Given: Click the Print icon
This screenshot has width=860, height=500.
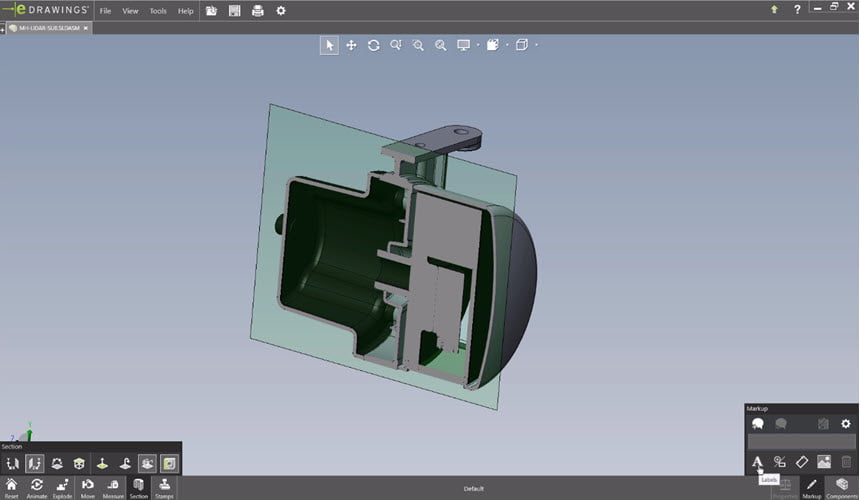Looking at the screenshot, I should (x=258, y=10).
